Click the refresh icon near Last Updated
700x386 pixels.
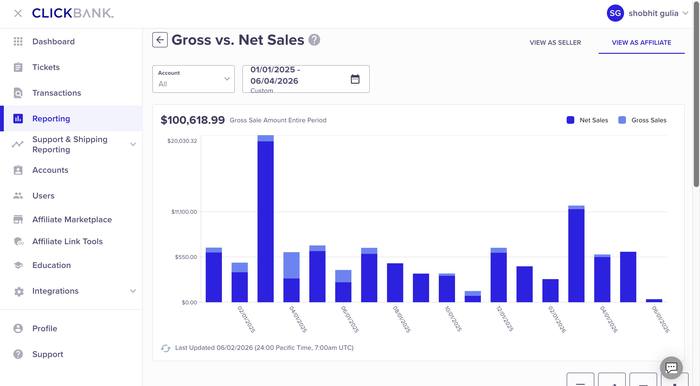166,348
